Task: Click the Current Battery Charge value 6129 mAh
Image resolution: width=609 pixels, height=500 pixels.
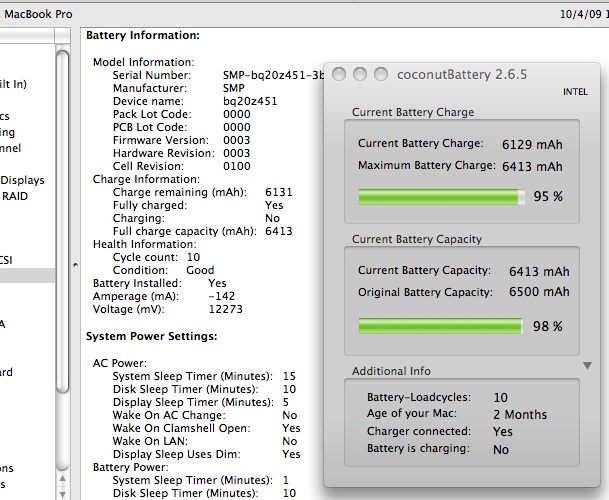Action: point(532,145)
